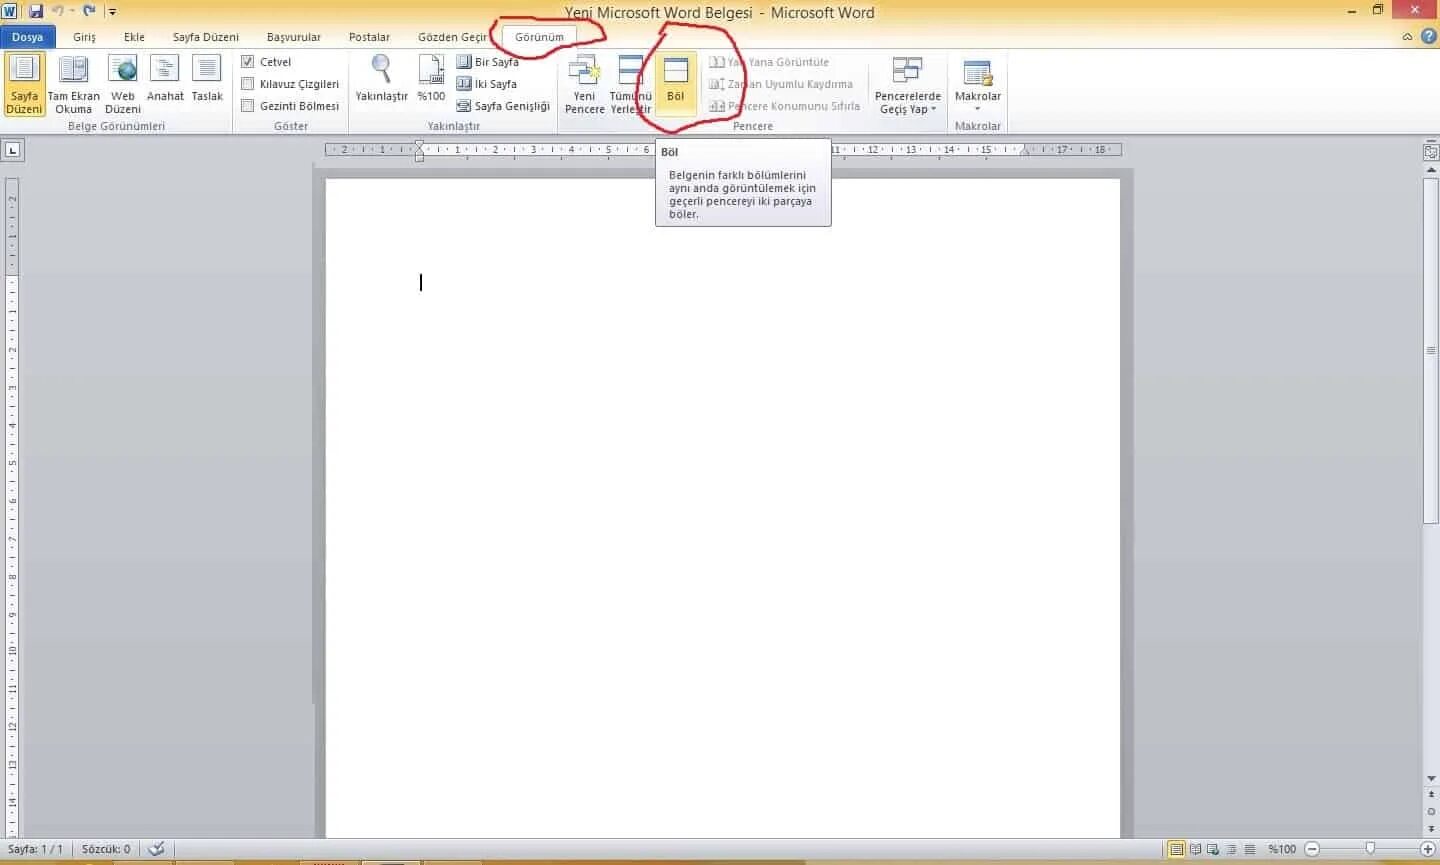Open the Yakınlaştır zoom dialog

click(381, 79)
